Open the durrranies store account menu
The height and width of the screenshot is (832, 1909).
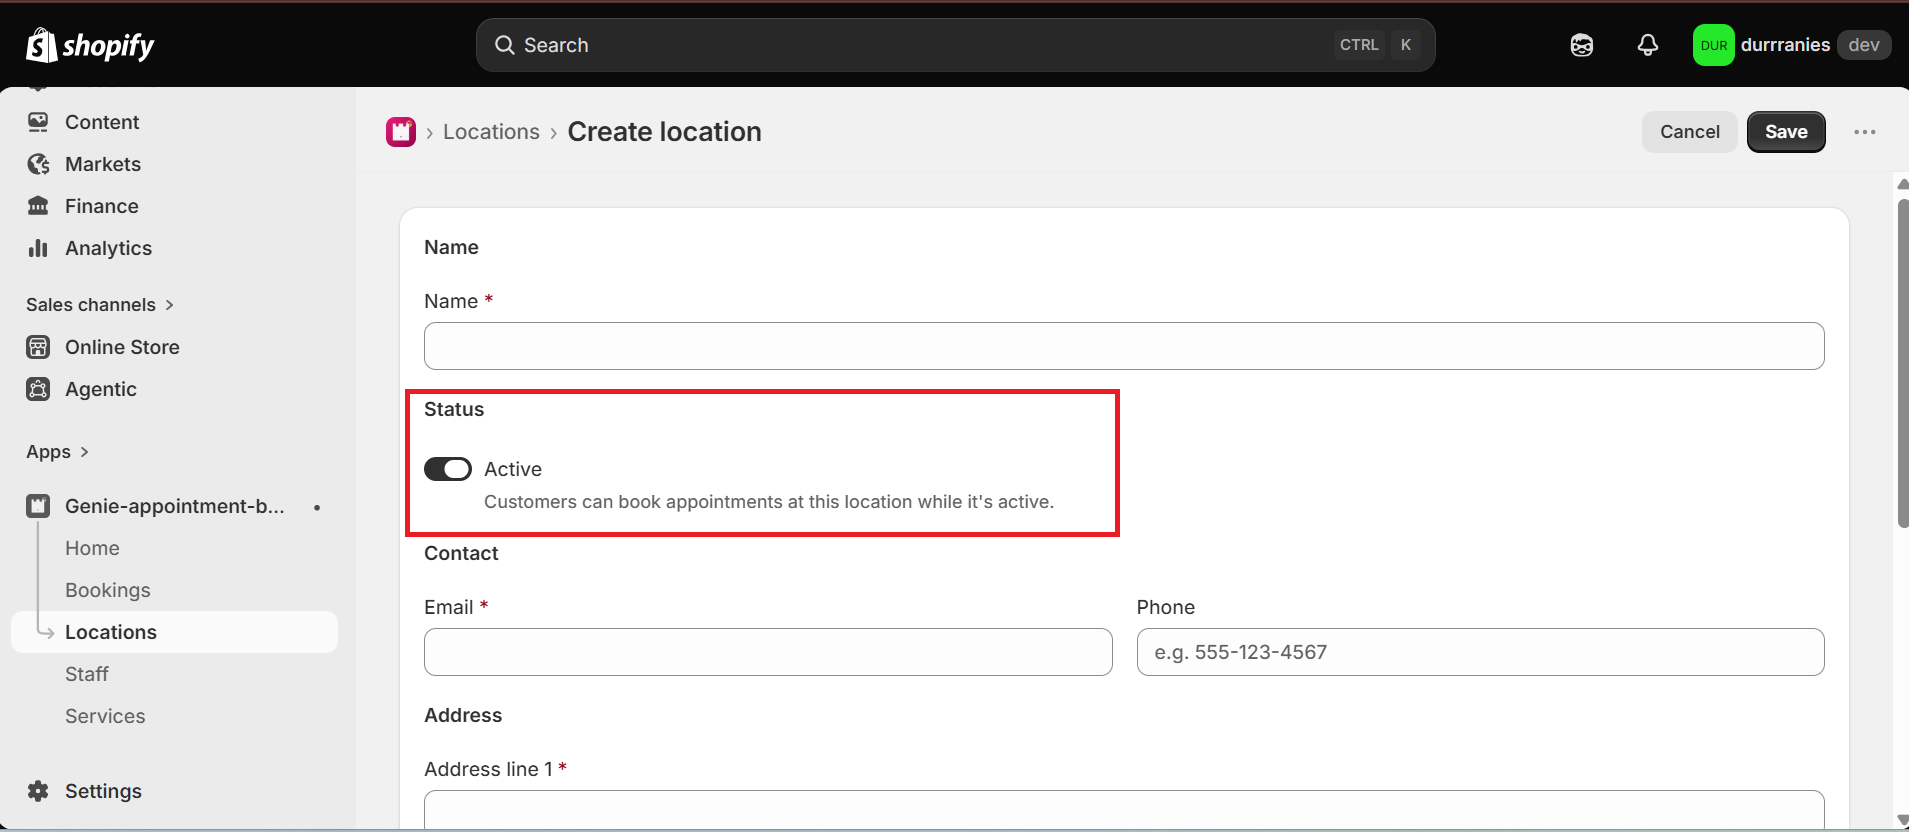coord(1791,45)
